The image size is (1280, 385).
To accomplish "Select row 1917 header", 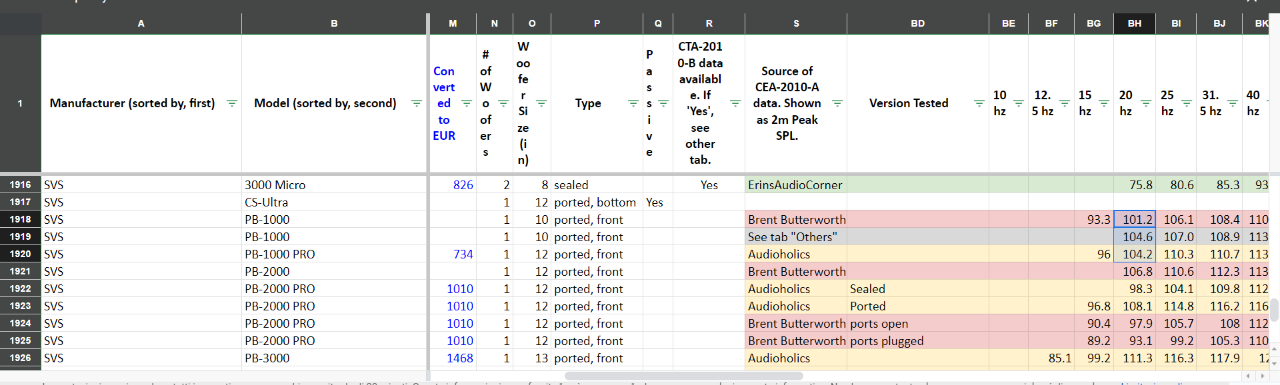I will pos(20,202).
